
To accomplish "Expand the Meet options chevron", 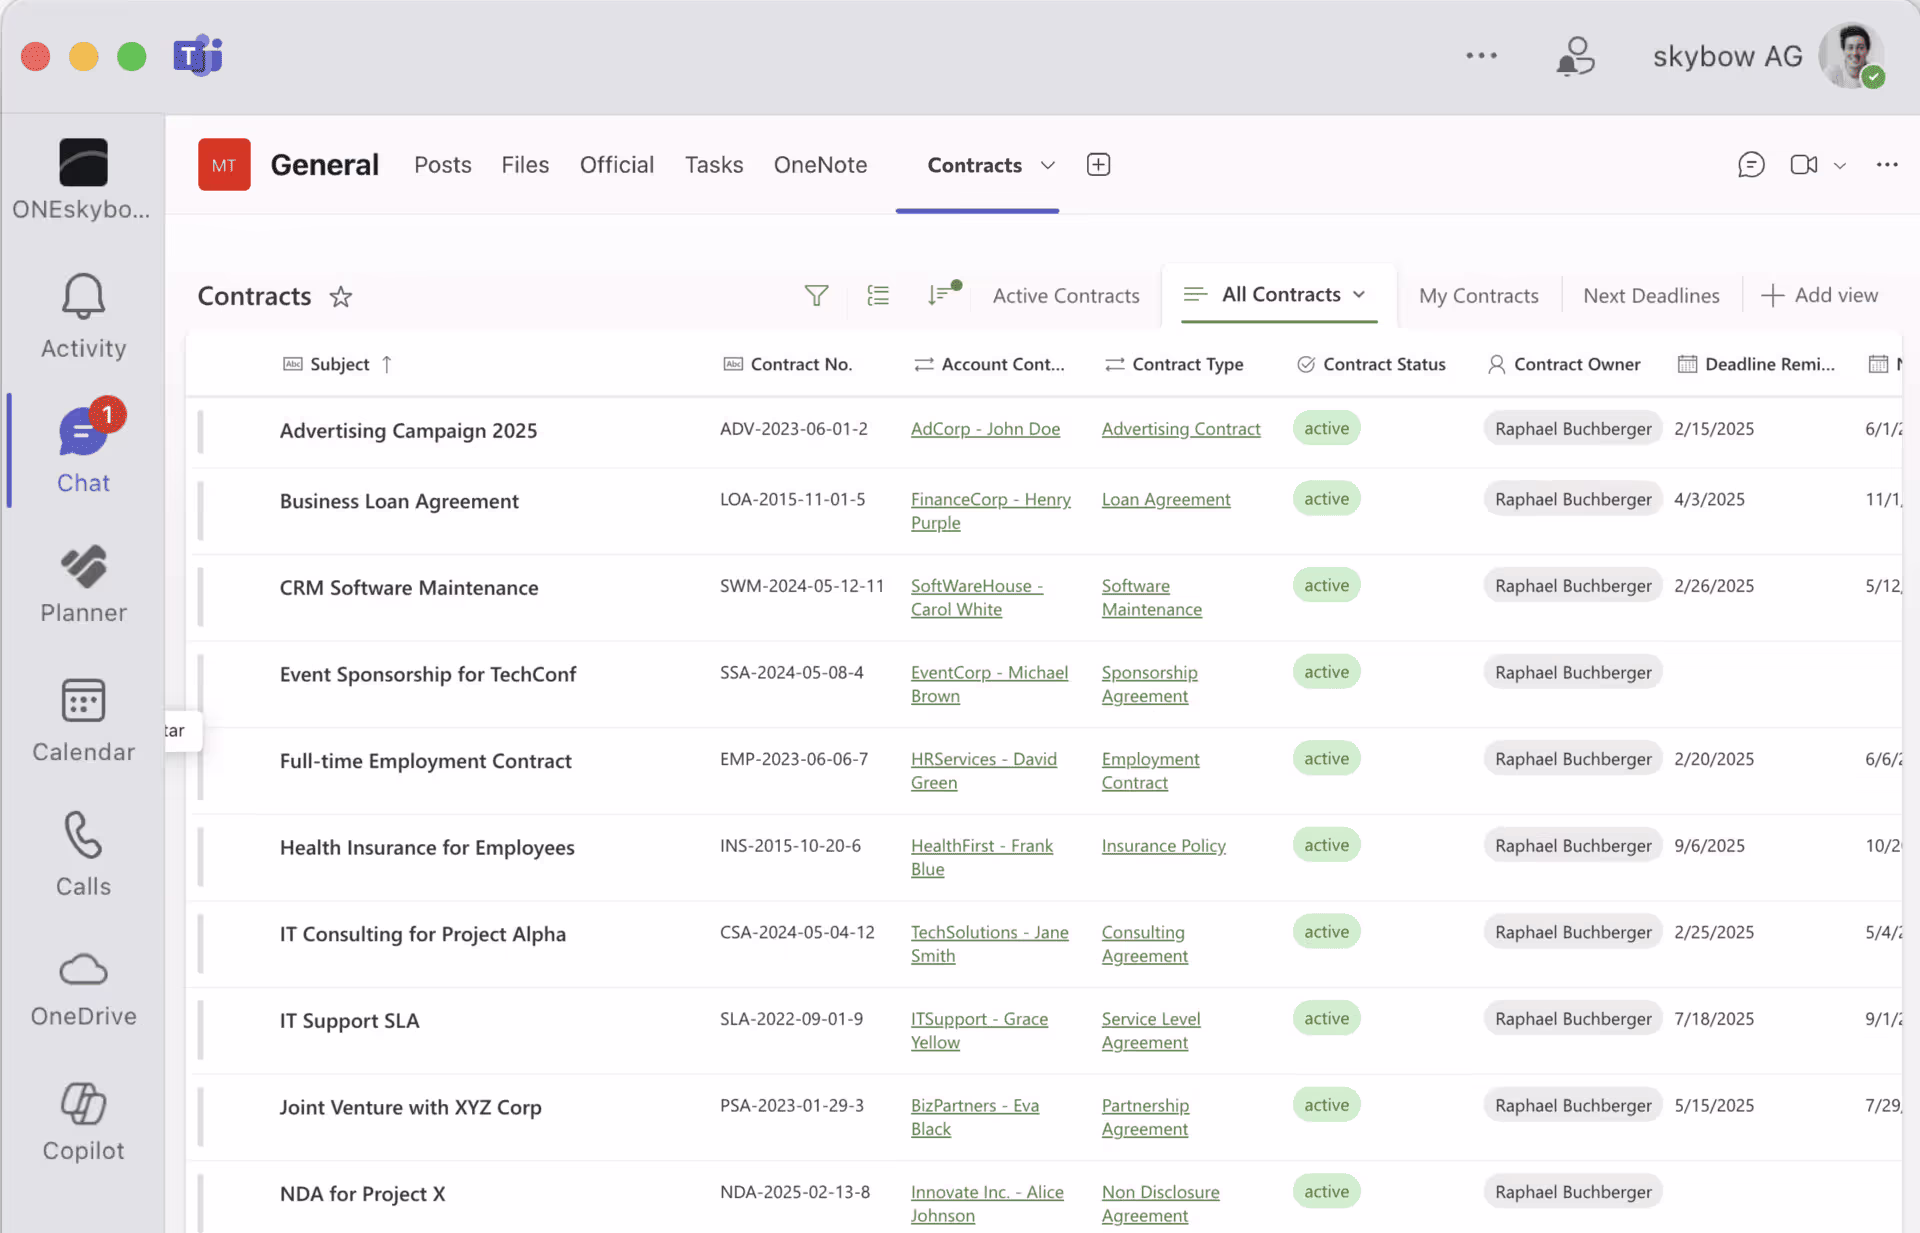I will point(1839,166).
